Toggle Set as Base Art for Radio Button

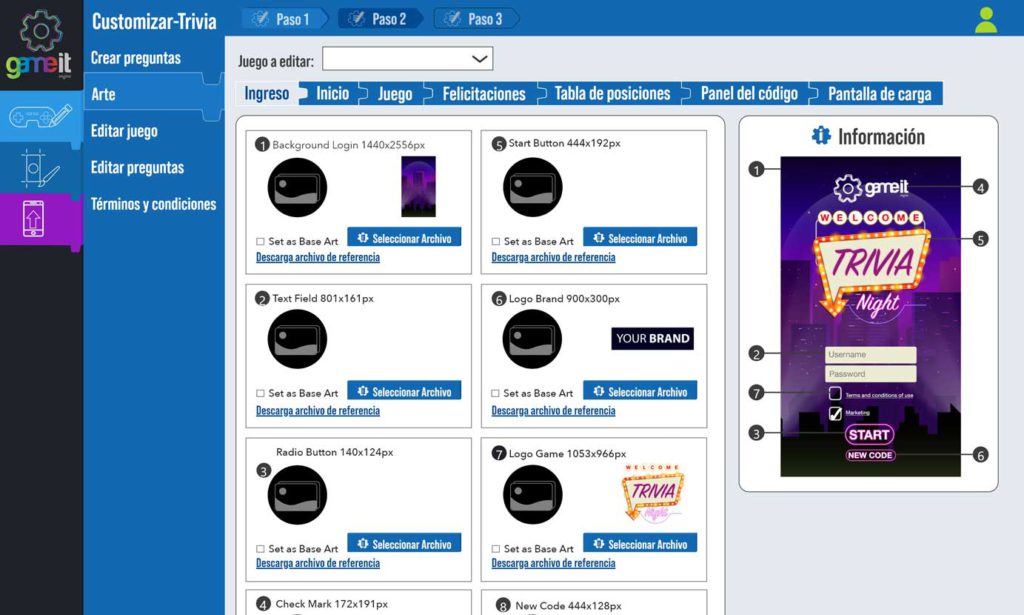click(261, 549)
